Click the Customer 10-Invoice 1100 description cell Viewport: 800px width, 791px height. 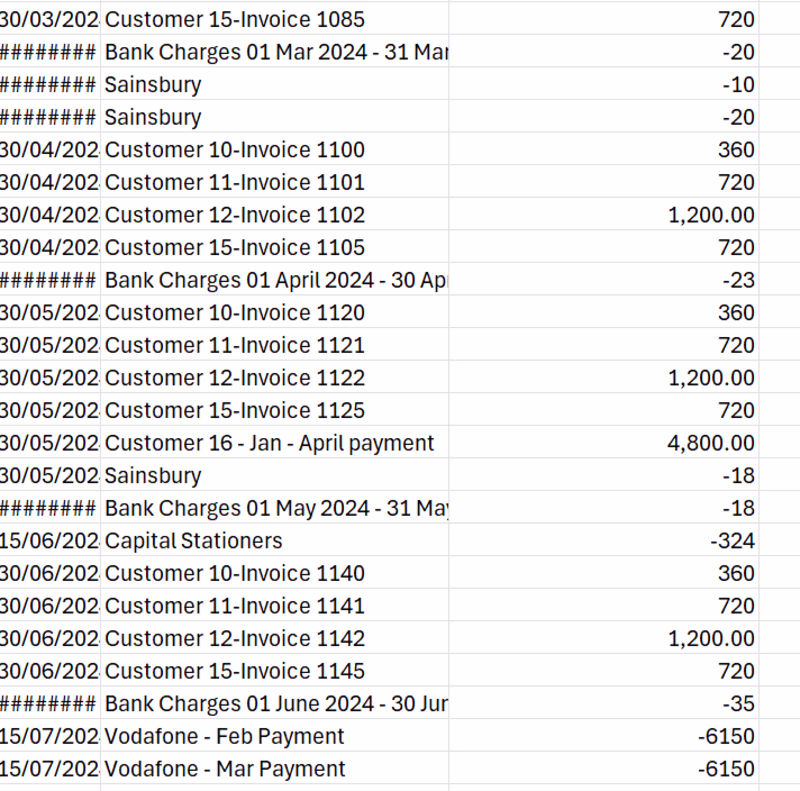[x=235, y=150]
